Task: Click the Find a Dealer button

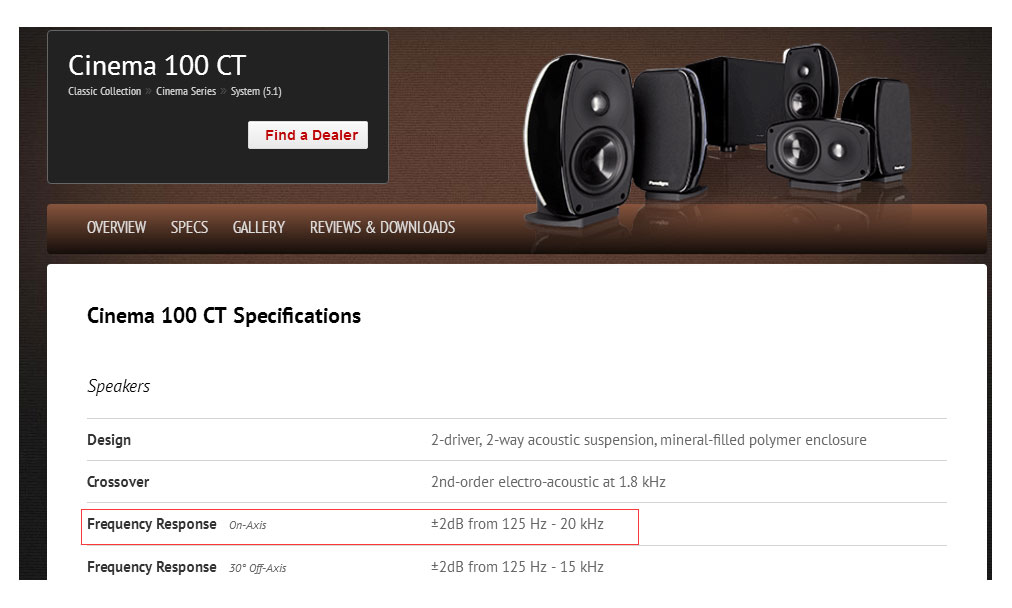Action: click(x=308, y=135)
